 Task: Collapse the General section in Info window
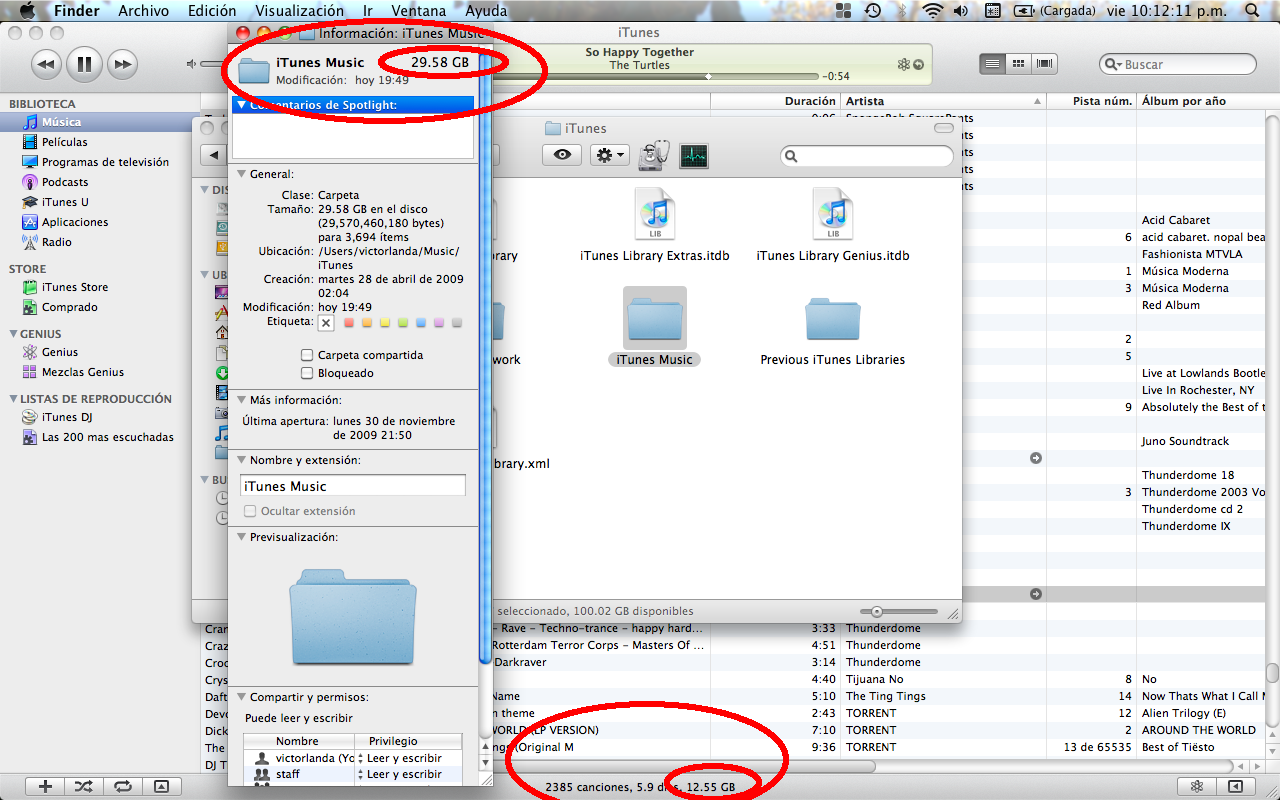[241, 174]
